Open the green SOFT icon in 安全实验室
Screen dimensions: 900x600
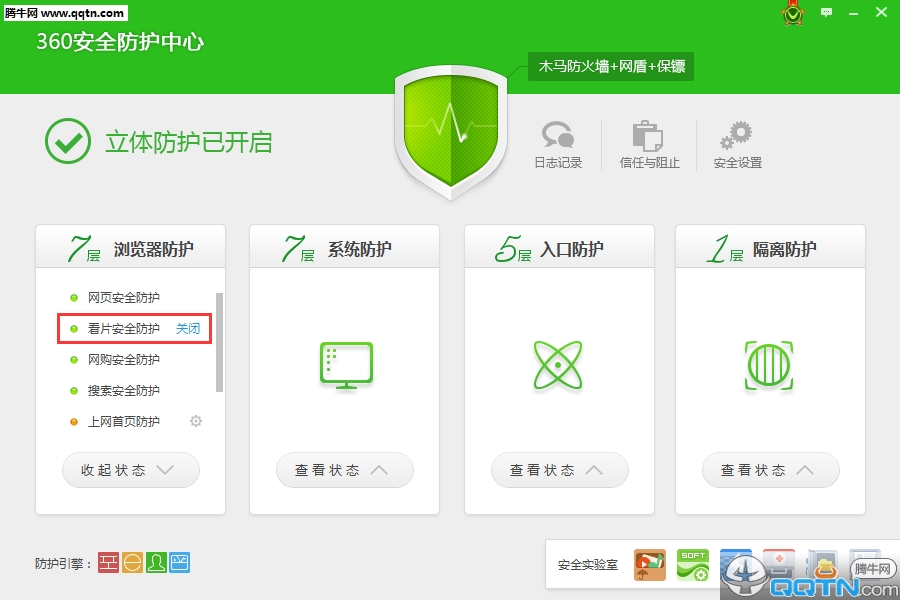click(x=693, y=565)
